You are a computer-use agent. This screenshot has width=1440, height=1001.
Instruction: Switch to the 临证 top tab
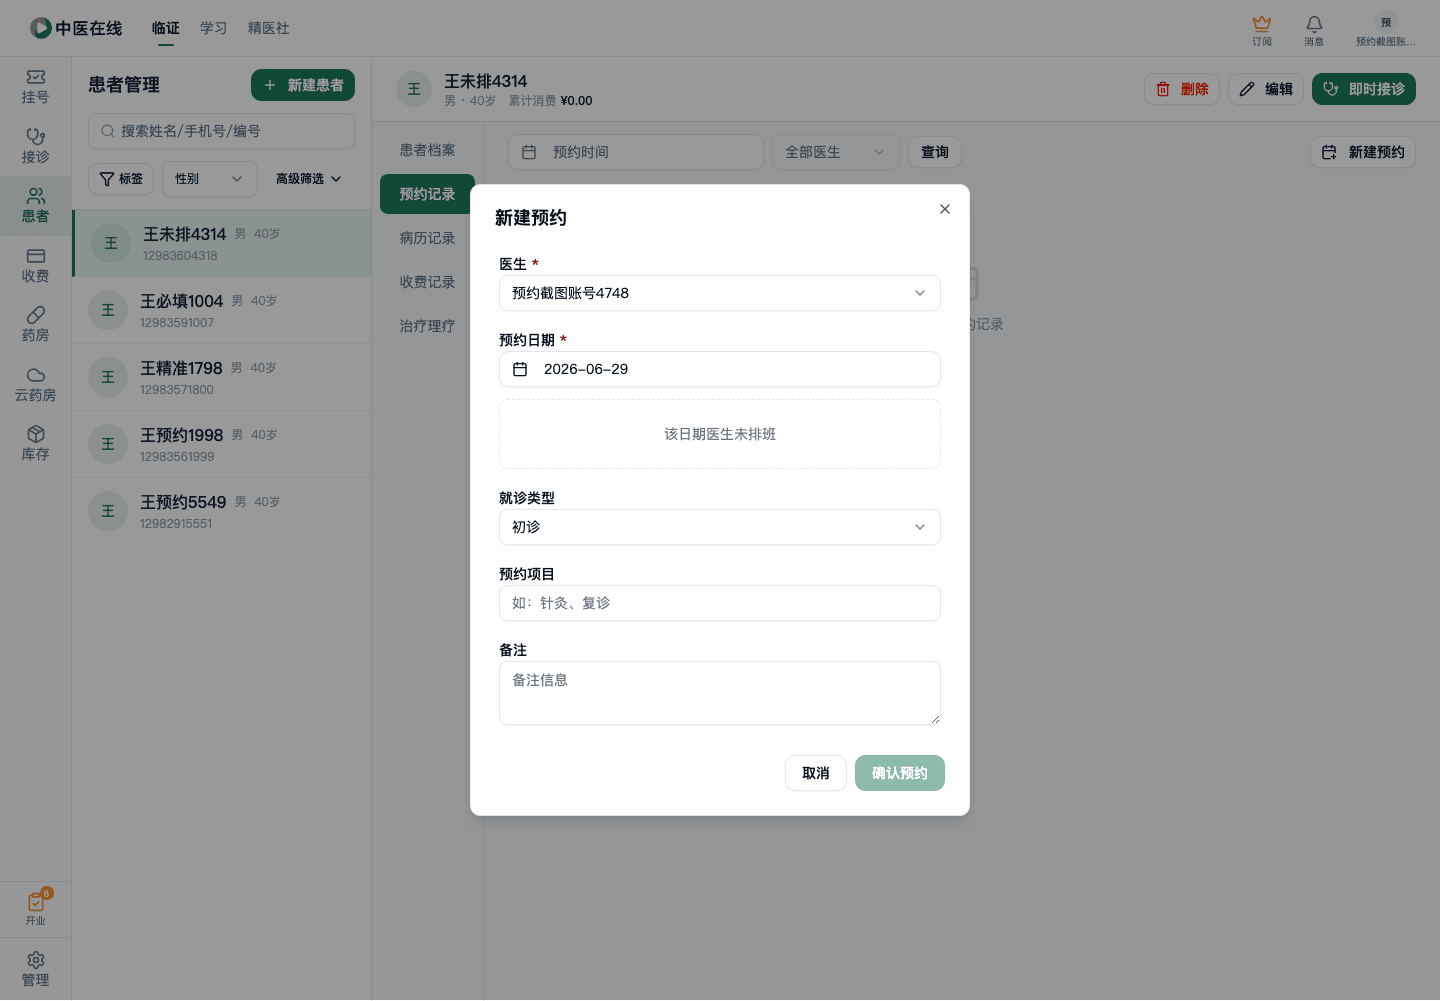pos(166,28)
